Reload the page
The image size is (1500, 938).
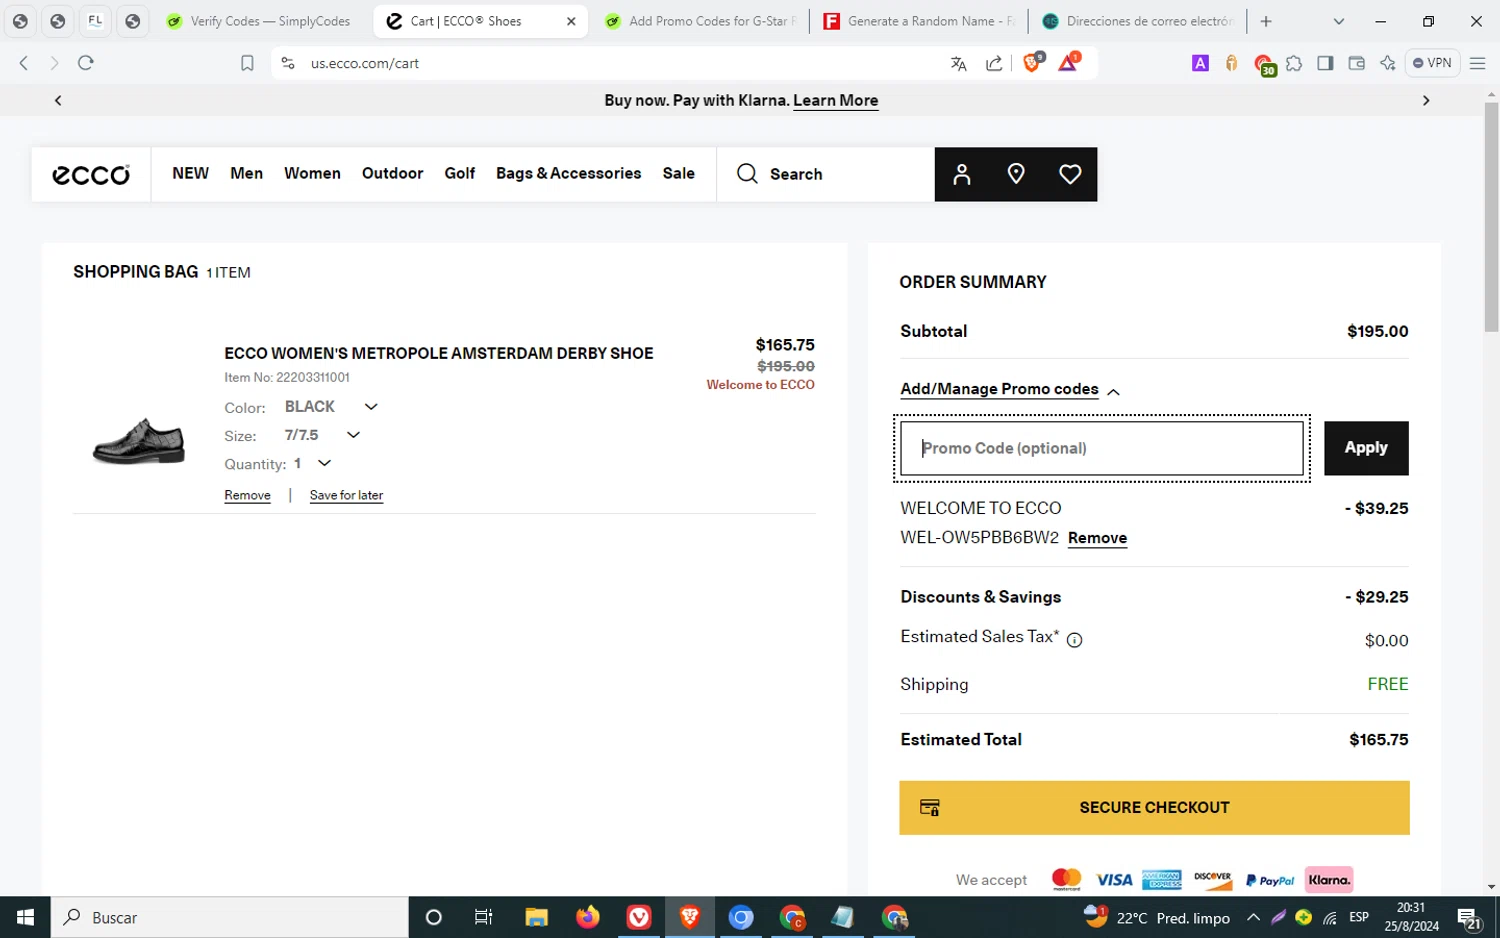(x=86, y=63)
